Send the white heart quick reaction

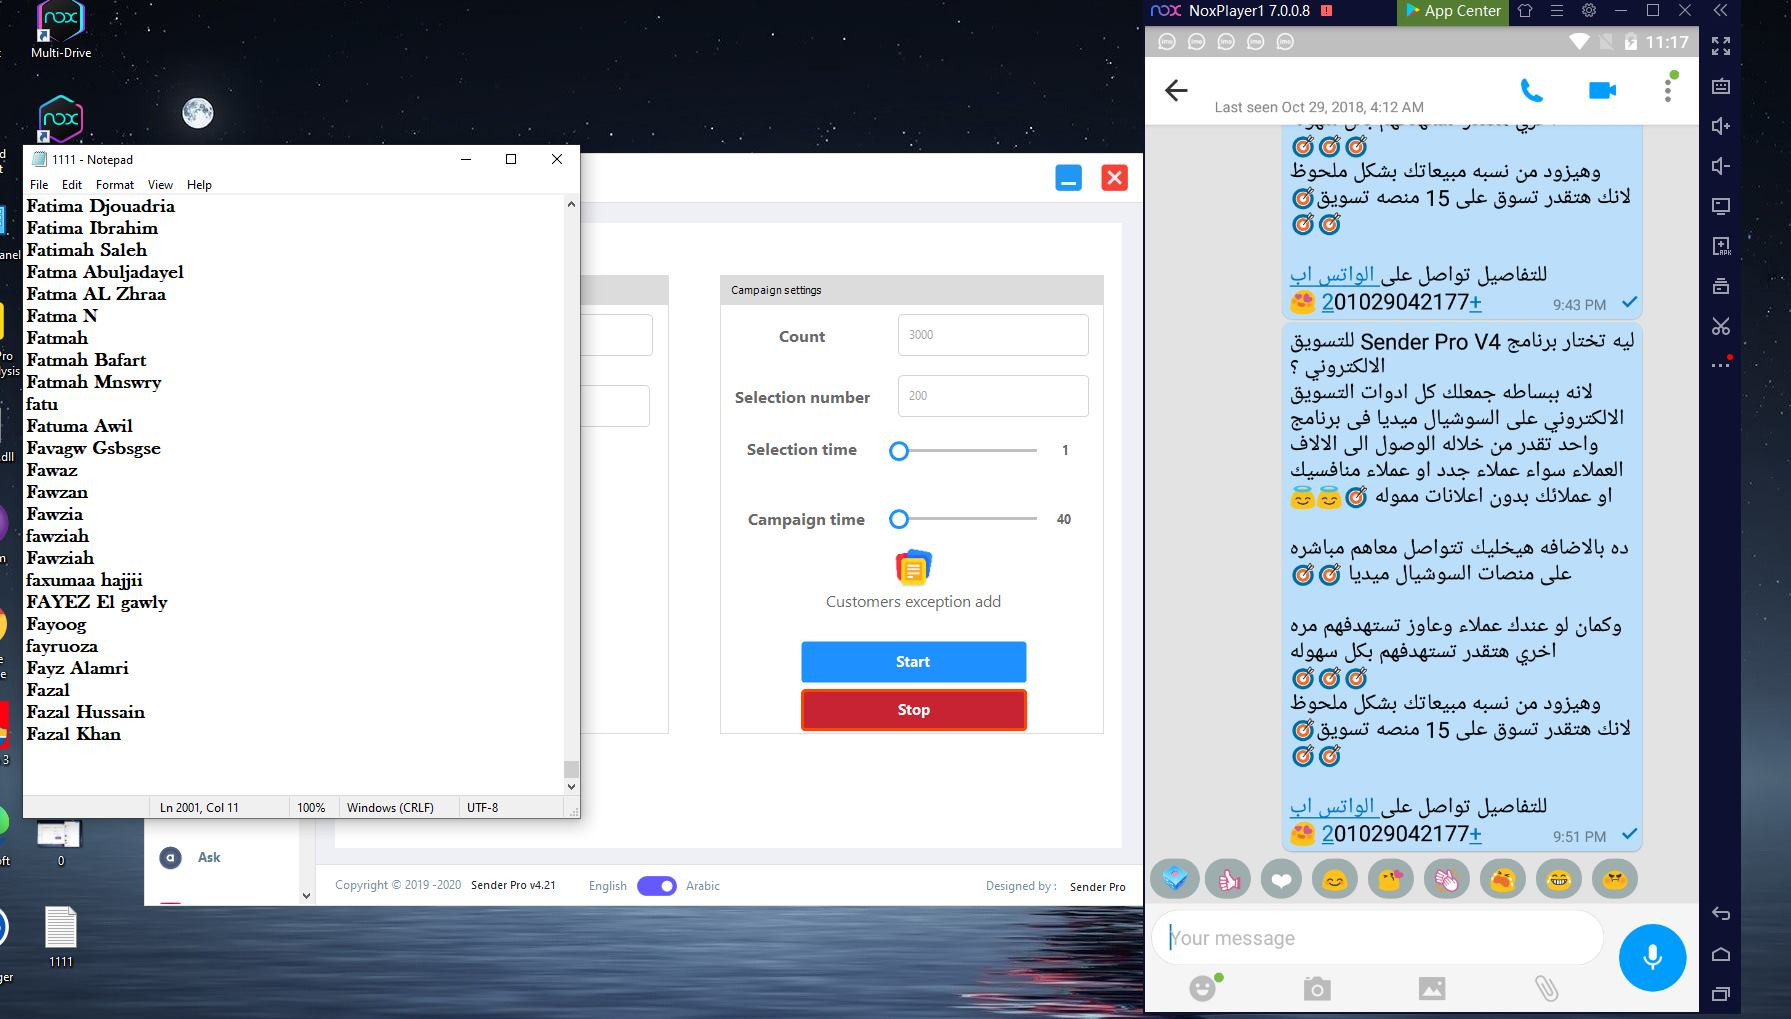click(x=1281, y=879)
